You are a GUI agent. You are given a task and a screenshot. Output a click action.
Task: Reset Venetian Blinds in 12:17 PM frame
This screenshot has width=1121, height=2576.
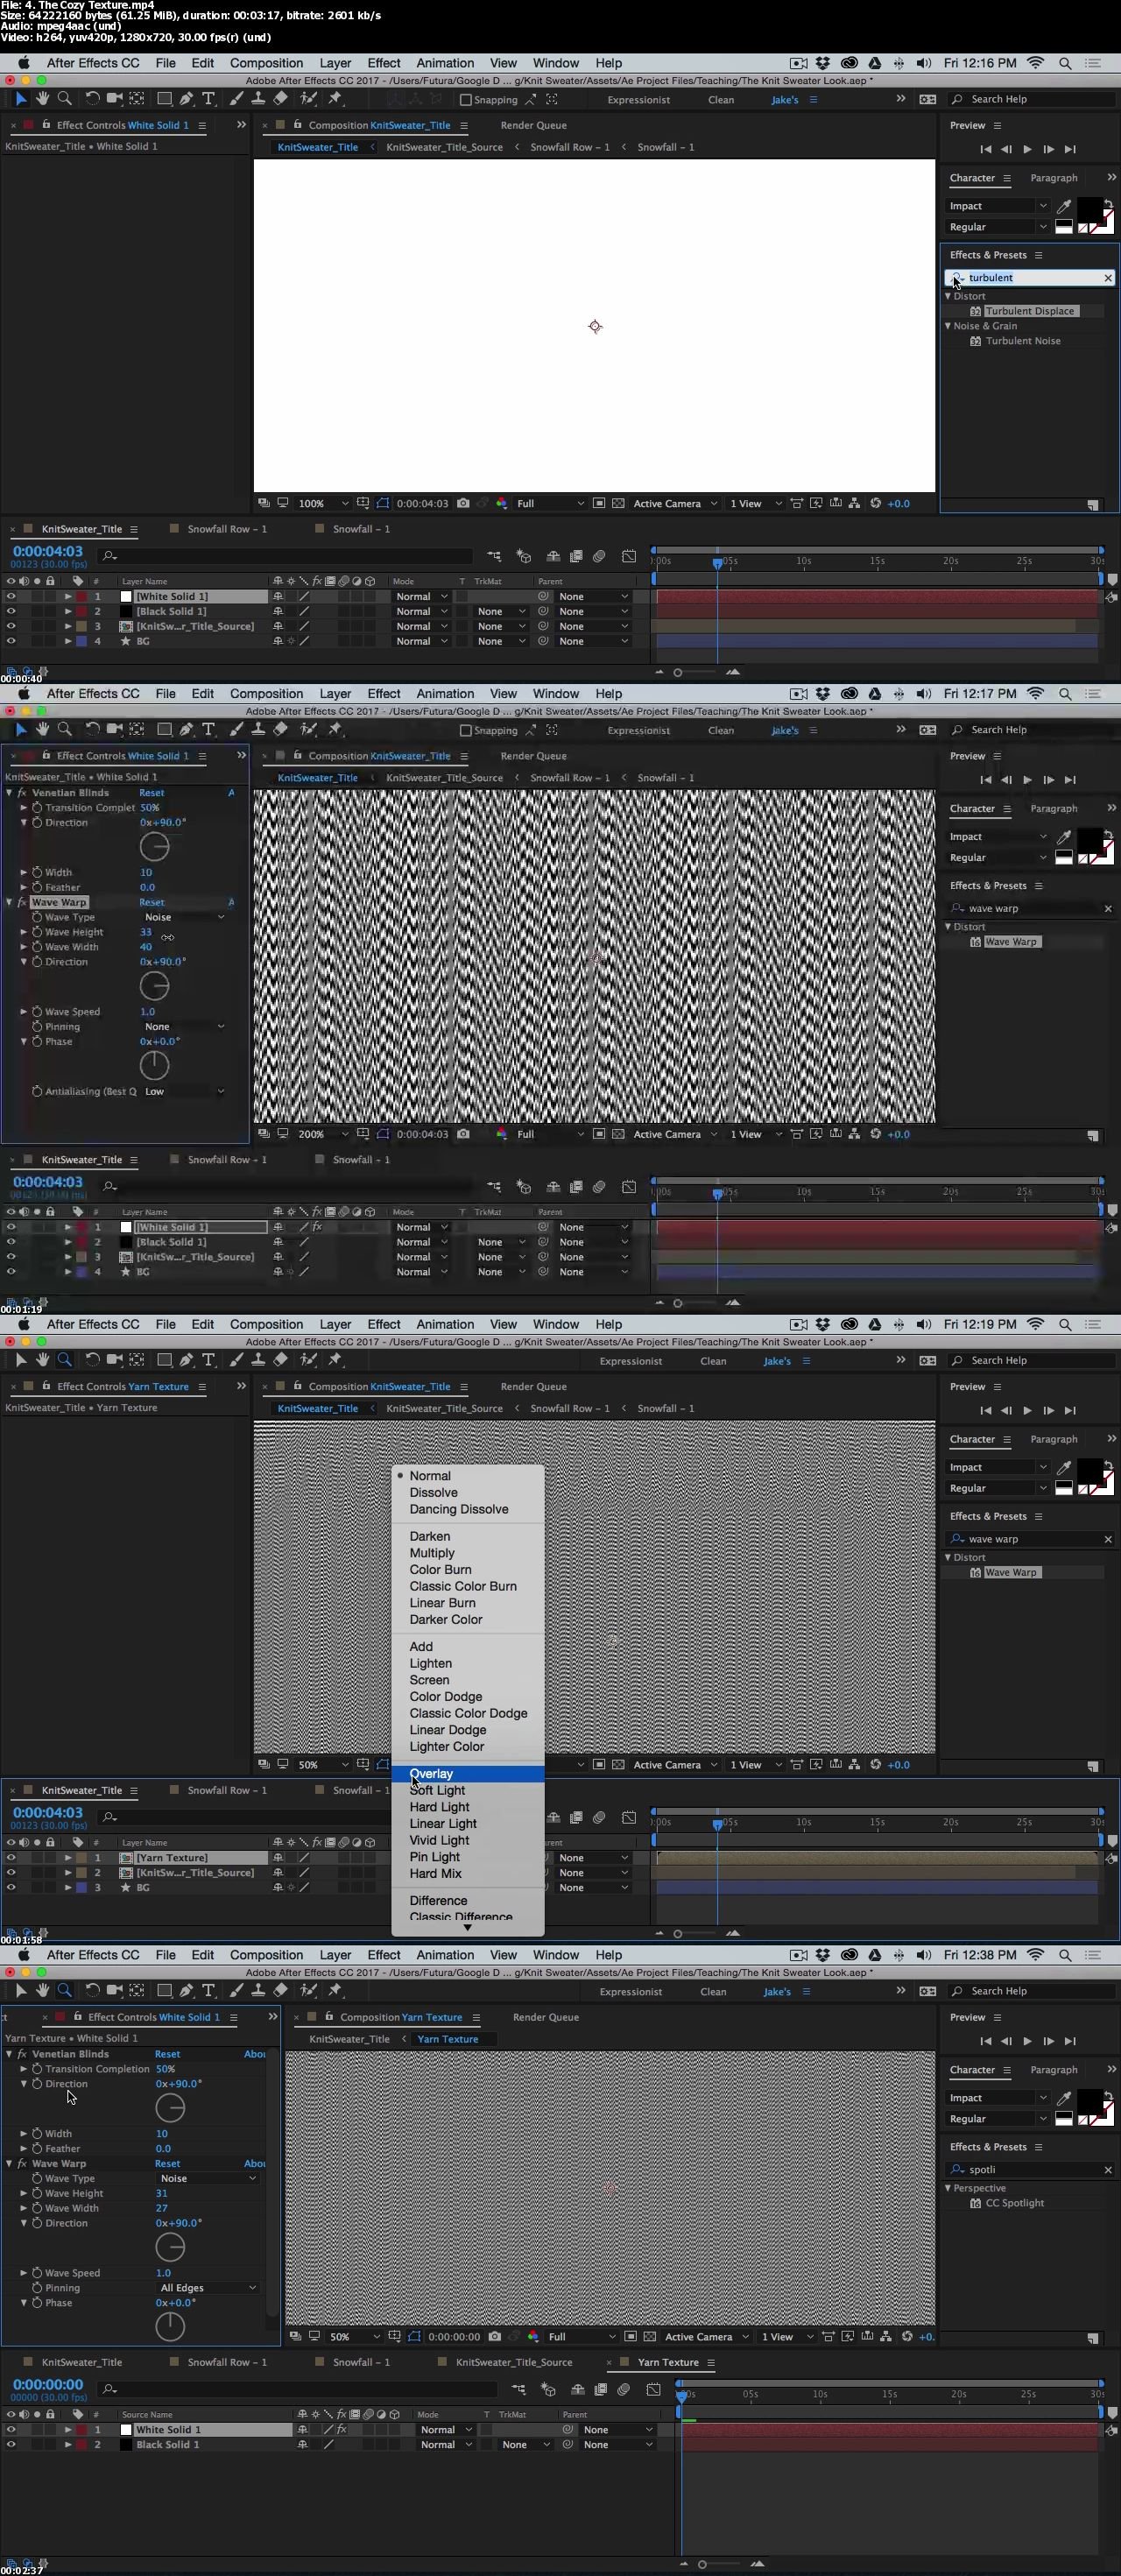pos(151,792)
